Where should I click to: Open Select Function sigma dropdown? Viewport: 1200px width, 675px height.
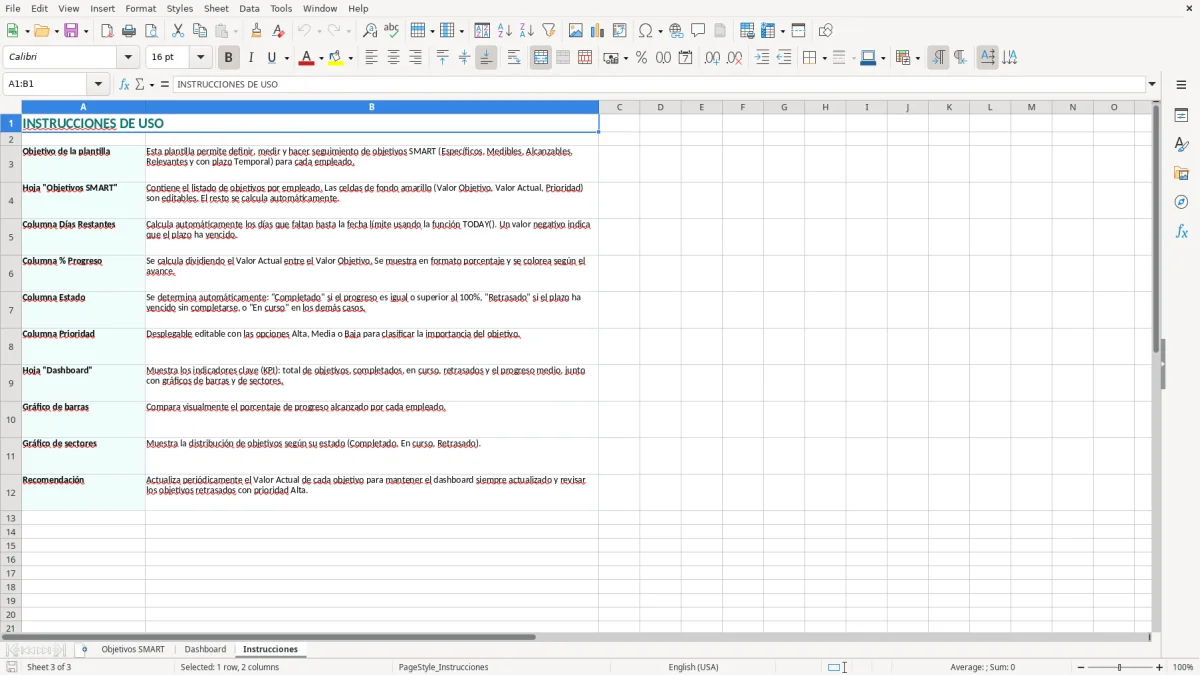point(151,84)
